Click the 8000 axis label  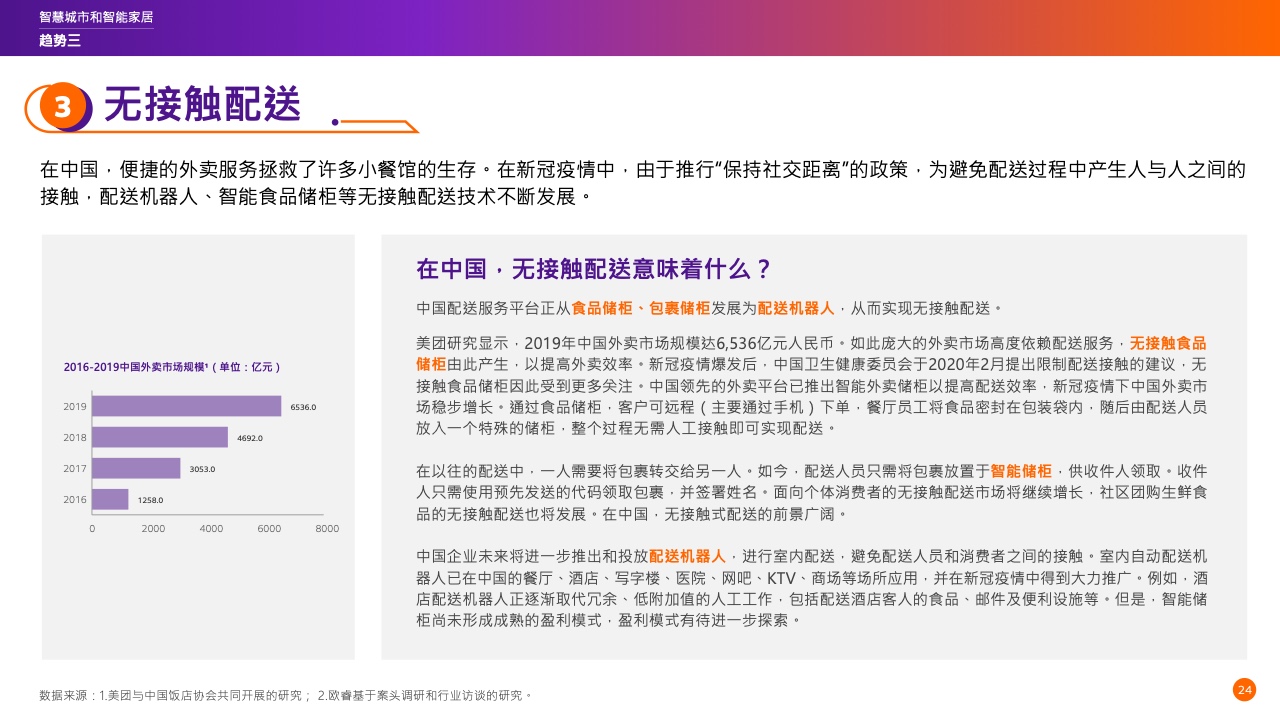327,529
